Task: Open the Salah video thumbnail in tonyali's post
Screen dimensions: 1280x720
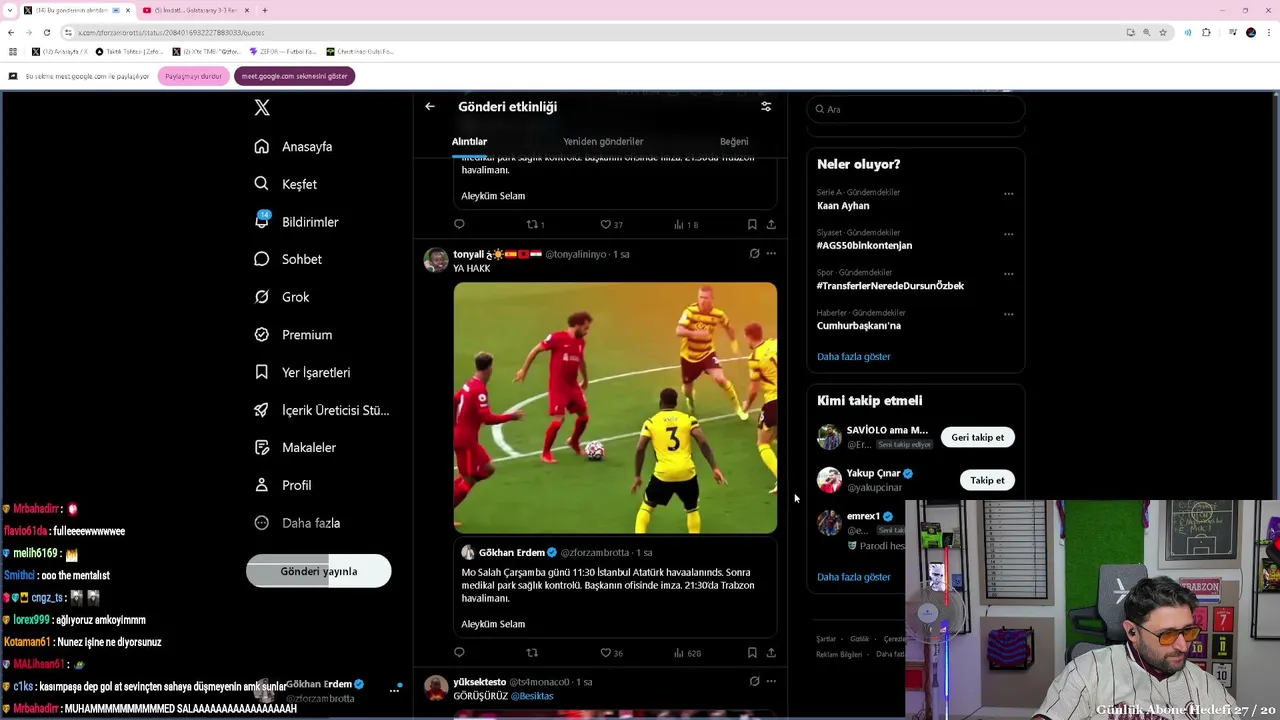Action: point(615,407)
